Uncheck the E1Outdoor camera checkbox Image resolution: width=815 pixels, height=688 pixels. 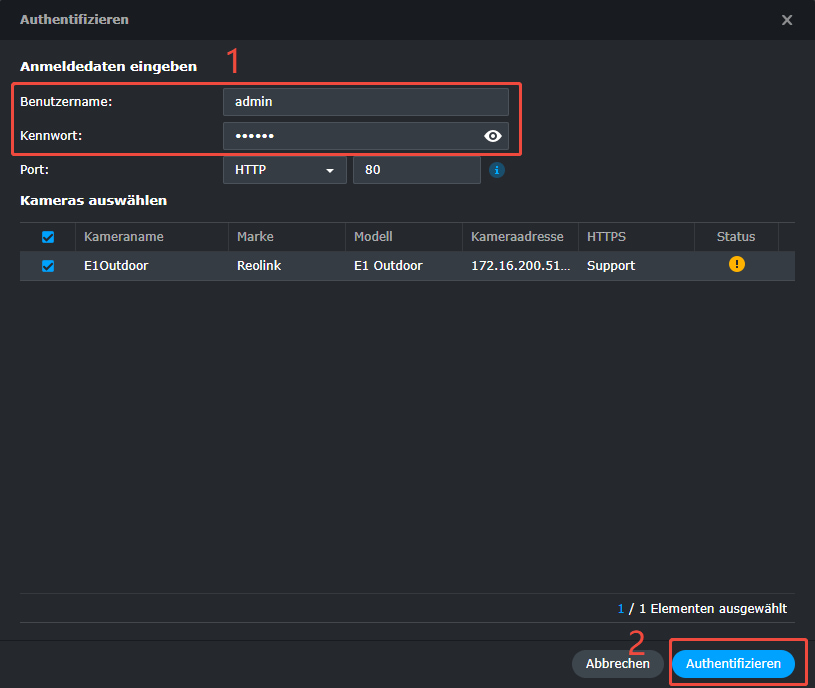[48, 266]
